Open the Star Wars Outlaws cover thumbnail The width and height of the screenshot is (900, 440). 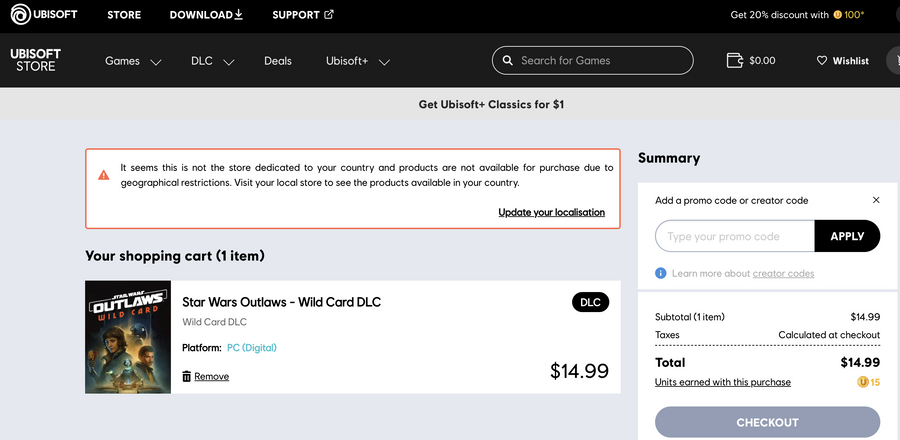coord(128,337)
